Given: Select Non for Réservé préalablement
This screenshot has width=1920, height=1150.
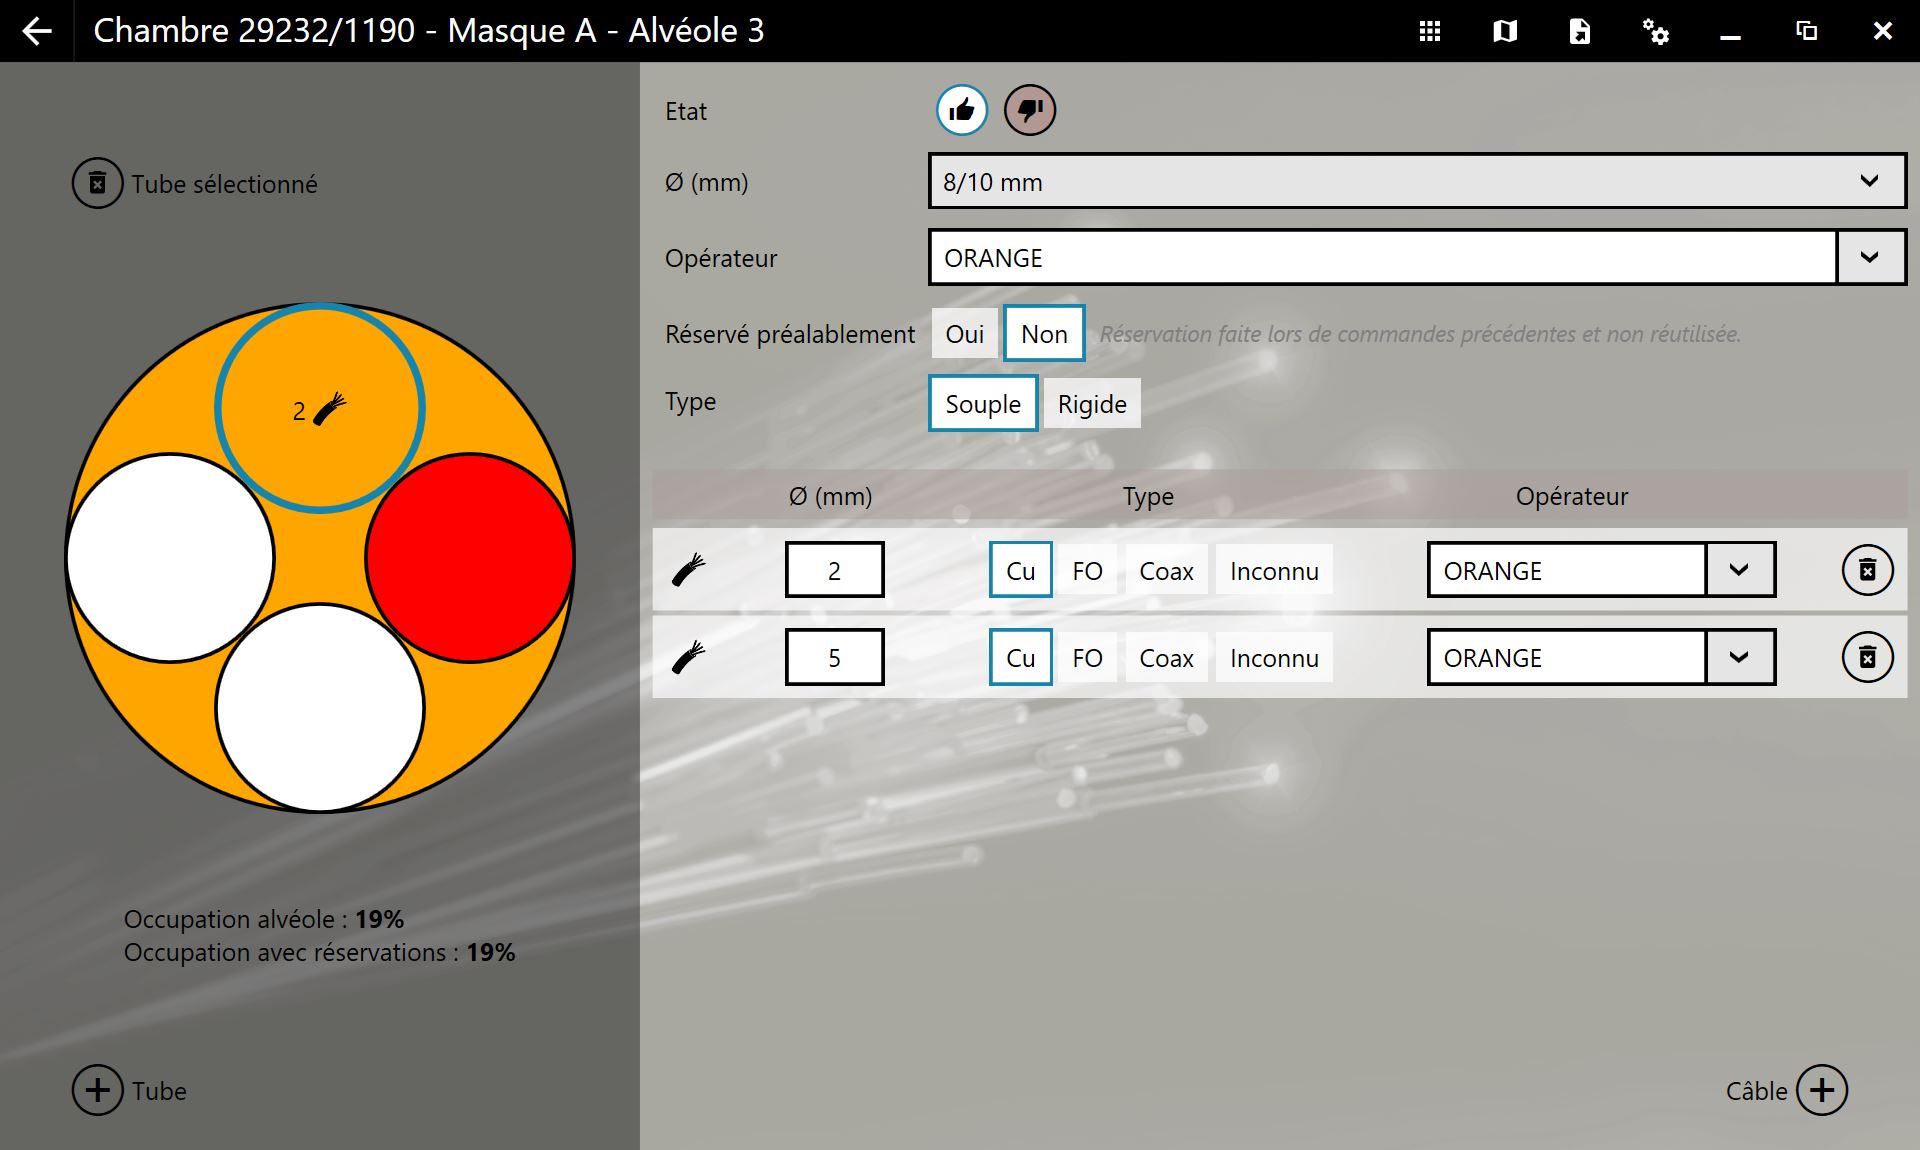Looking at the screenshot, I should (x=1044, y=333).
